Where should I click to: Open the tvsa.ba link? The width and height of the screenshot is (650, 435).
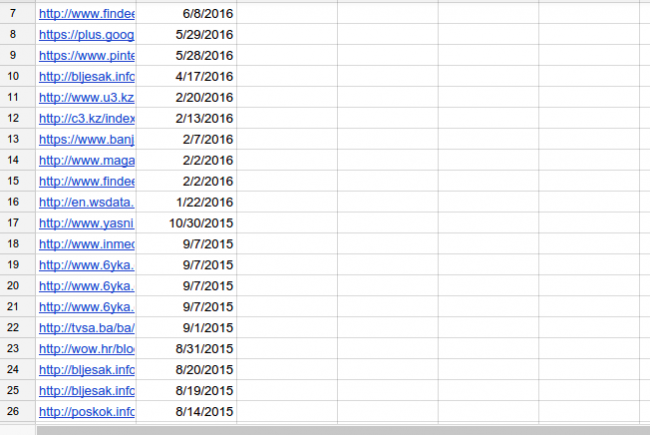(86, 327)
